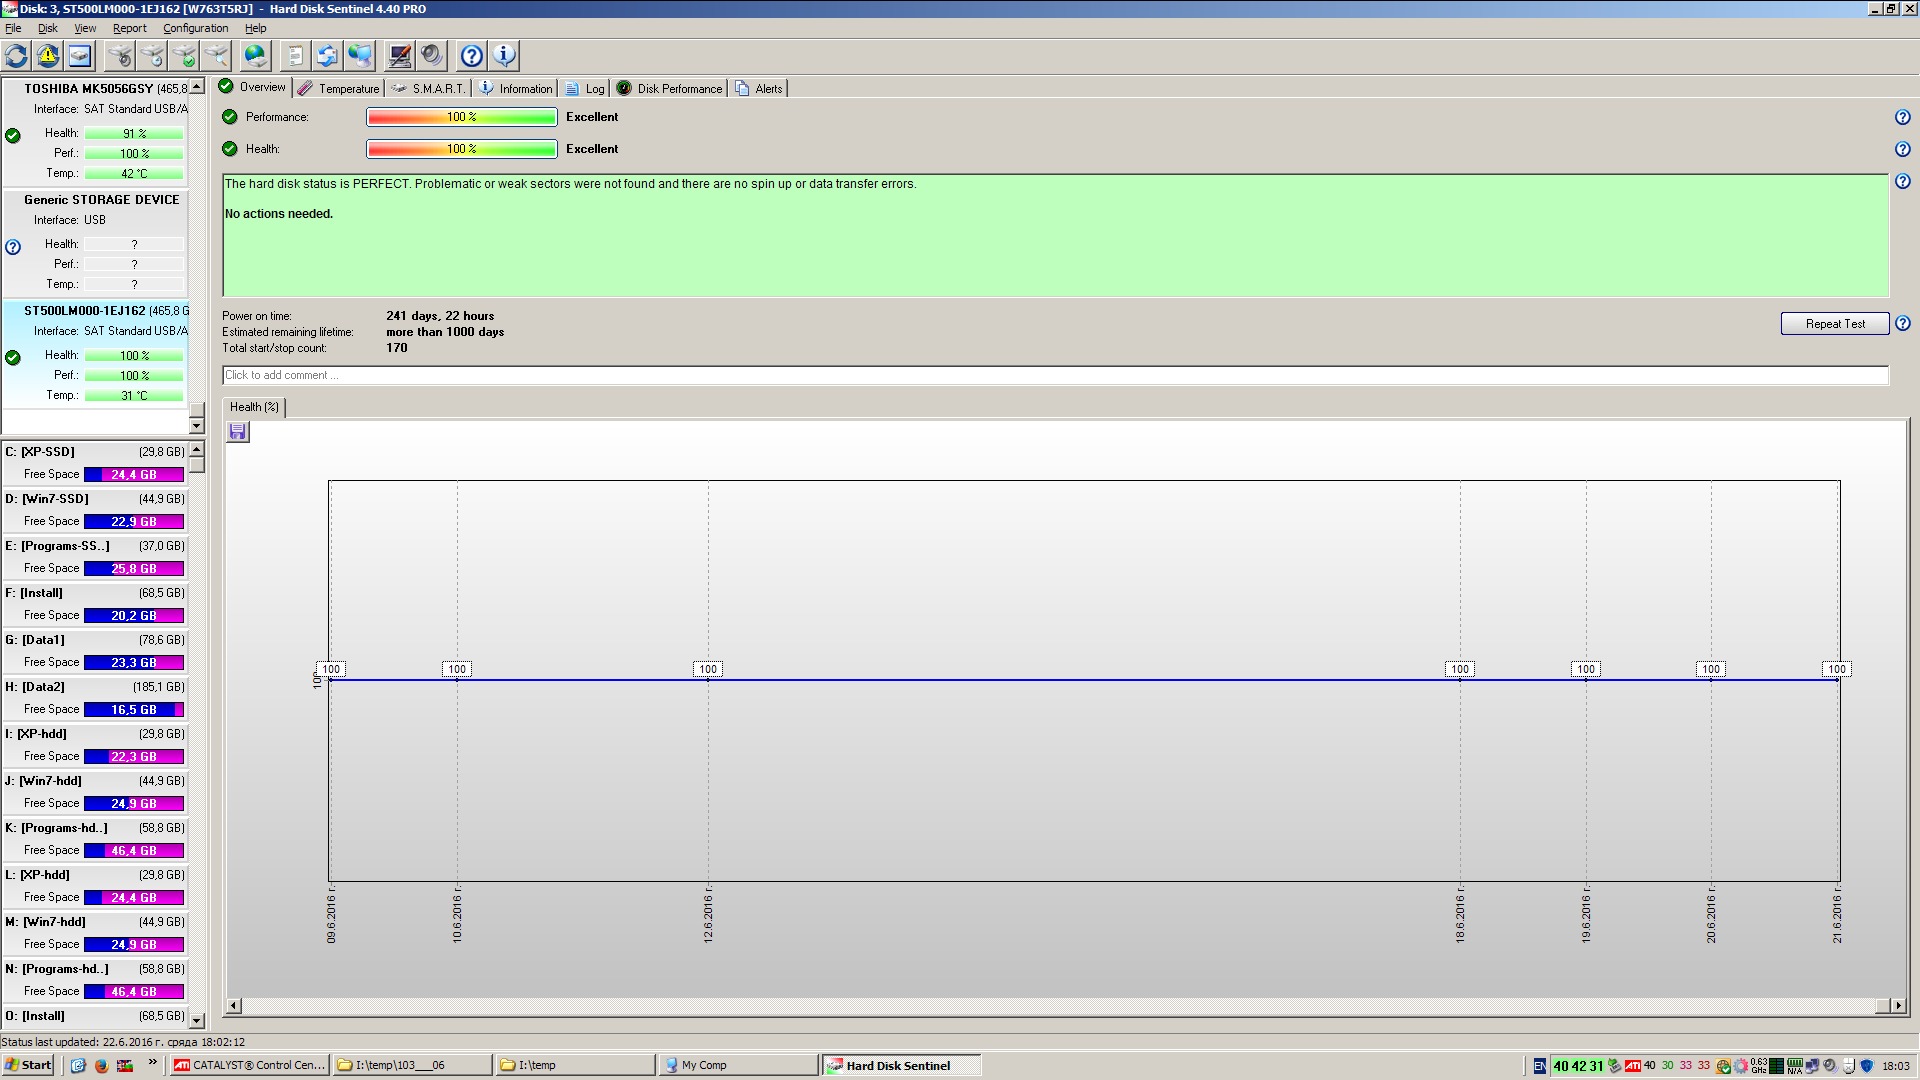
Task: Click the disk with clock toolbar icon
Action: pos(152,56)
